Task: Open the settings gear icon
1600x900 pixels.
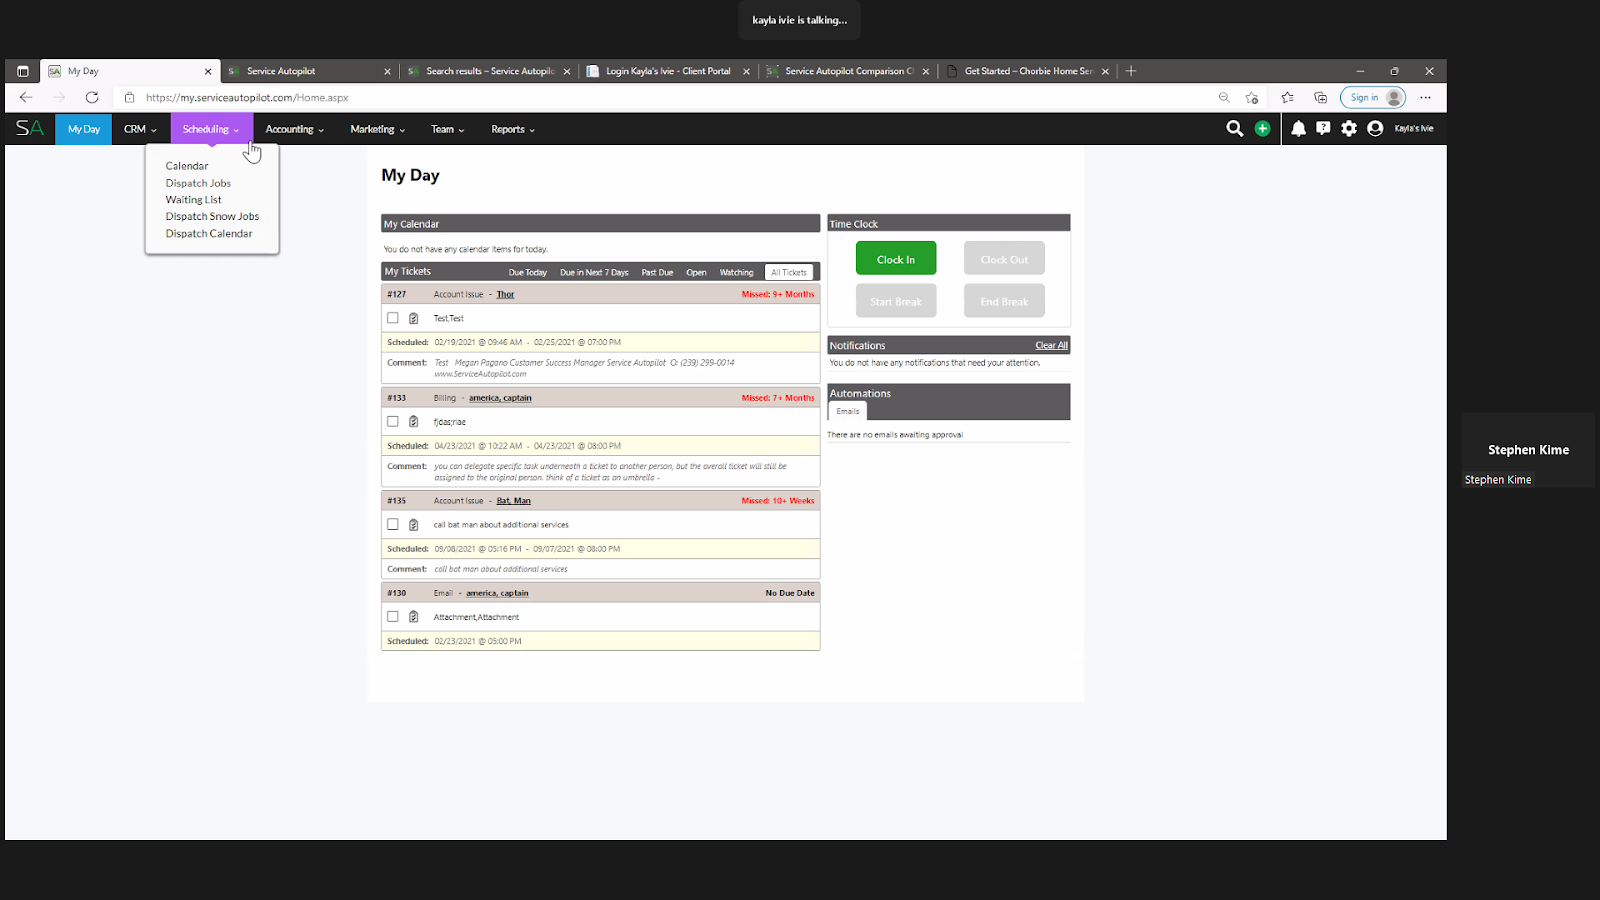Action: [1349, 128]
